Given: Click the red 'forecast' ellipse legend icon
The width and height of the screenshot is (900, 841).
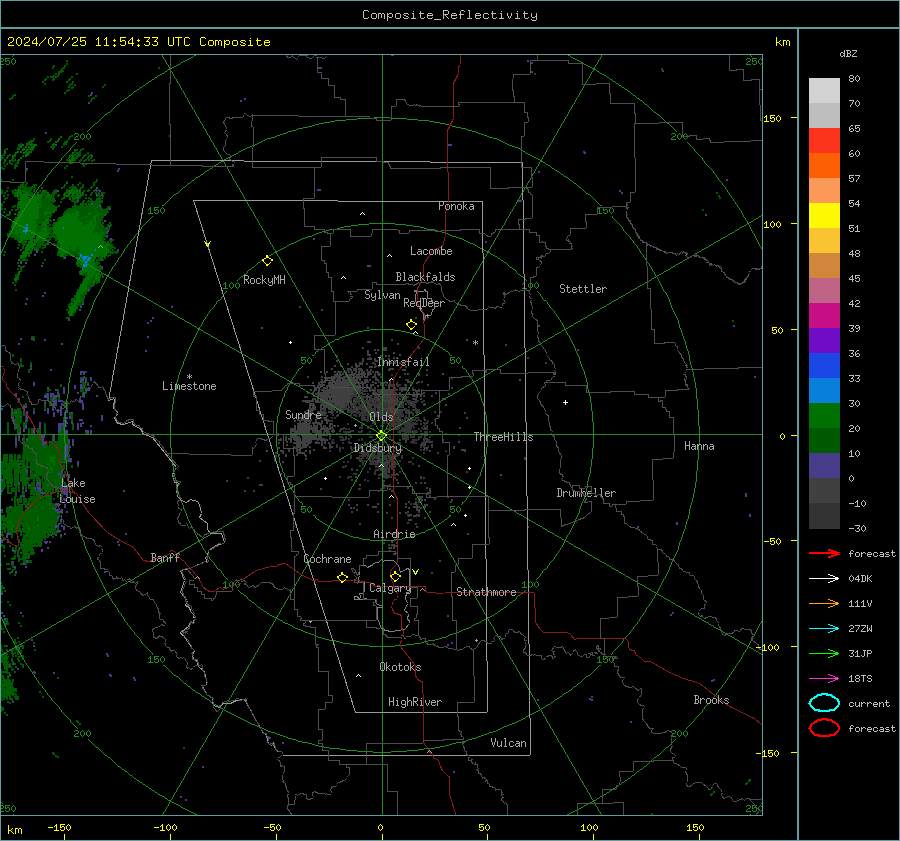Looking at the screenshot, I should point(824,728).
